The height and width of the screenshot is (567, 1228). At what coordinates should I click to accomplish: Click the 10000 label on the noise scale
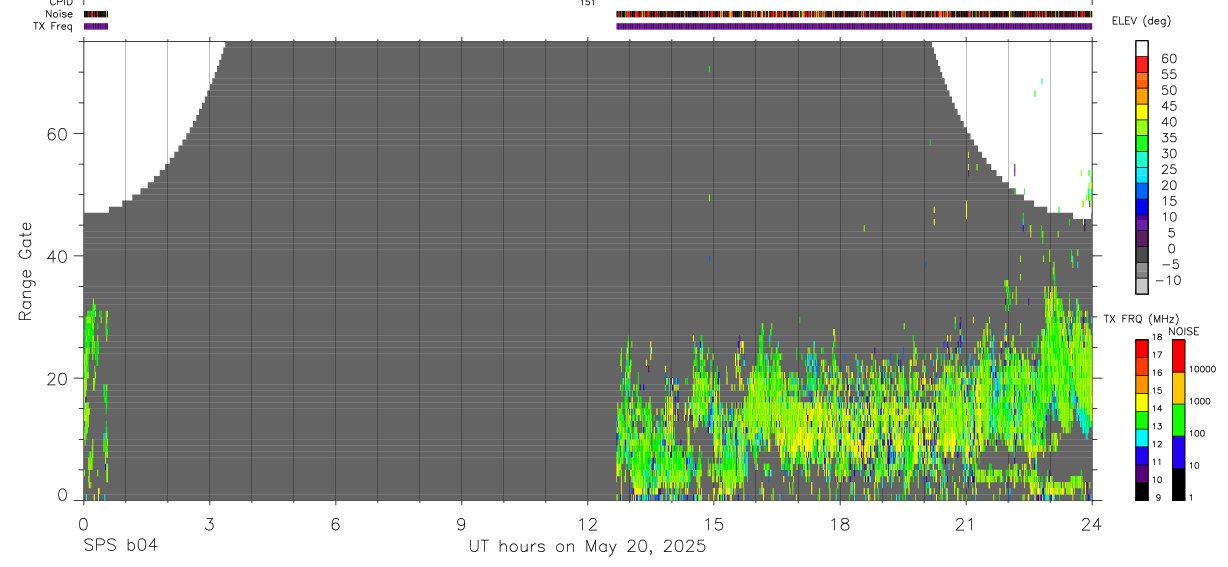point(1202,369)
